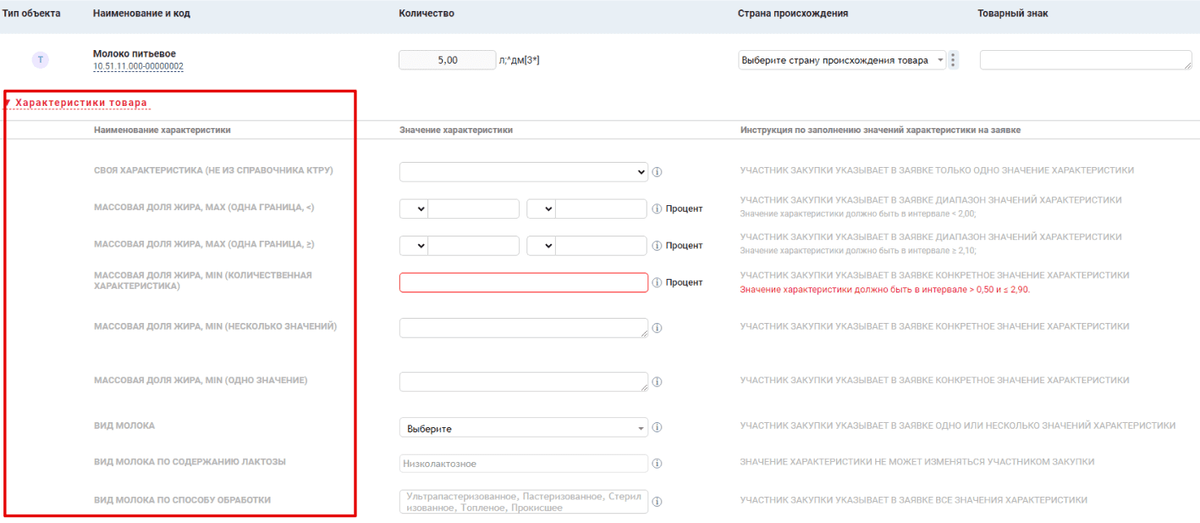This screenshot has width=1200, height=523.
Task: Open the 'Вид молока' 'Выберите' dropdown
Action: click(x=523, y=428)
